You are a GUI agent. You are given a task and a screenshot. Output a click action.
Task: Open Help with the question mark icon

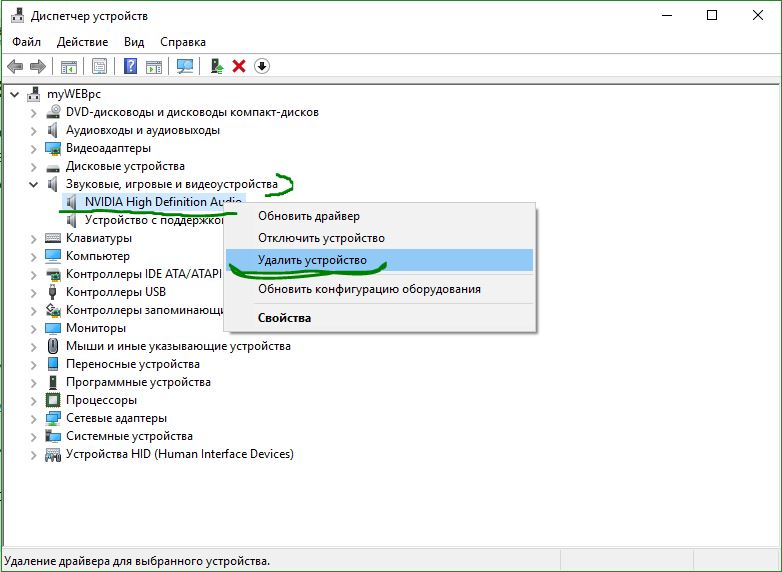click(131, 66)
